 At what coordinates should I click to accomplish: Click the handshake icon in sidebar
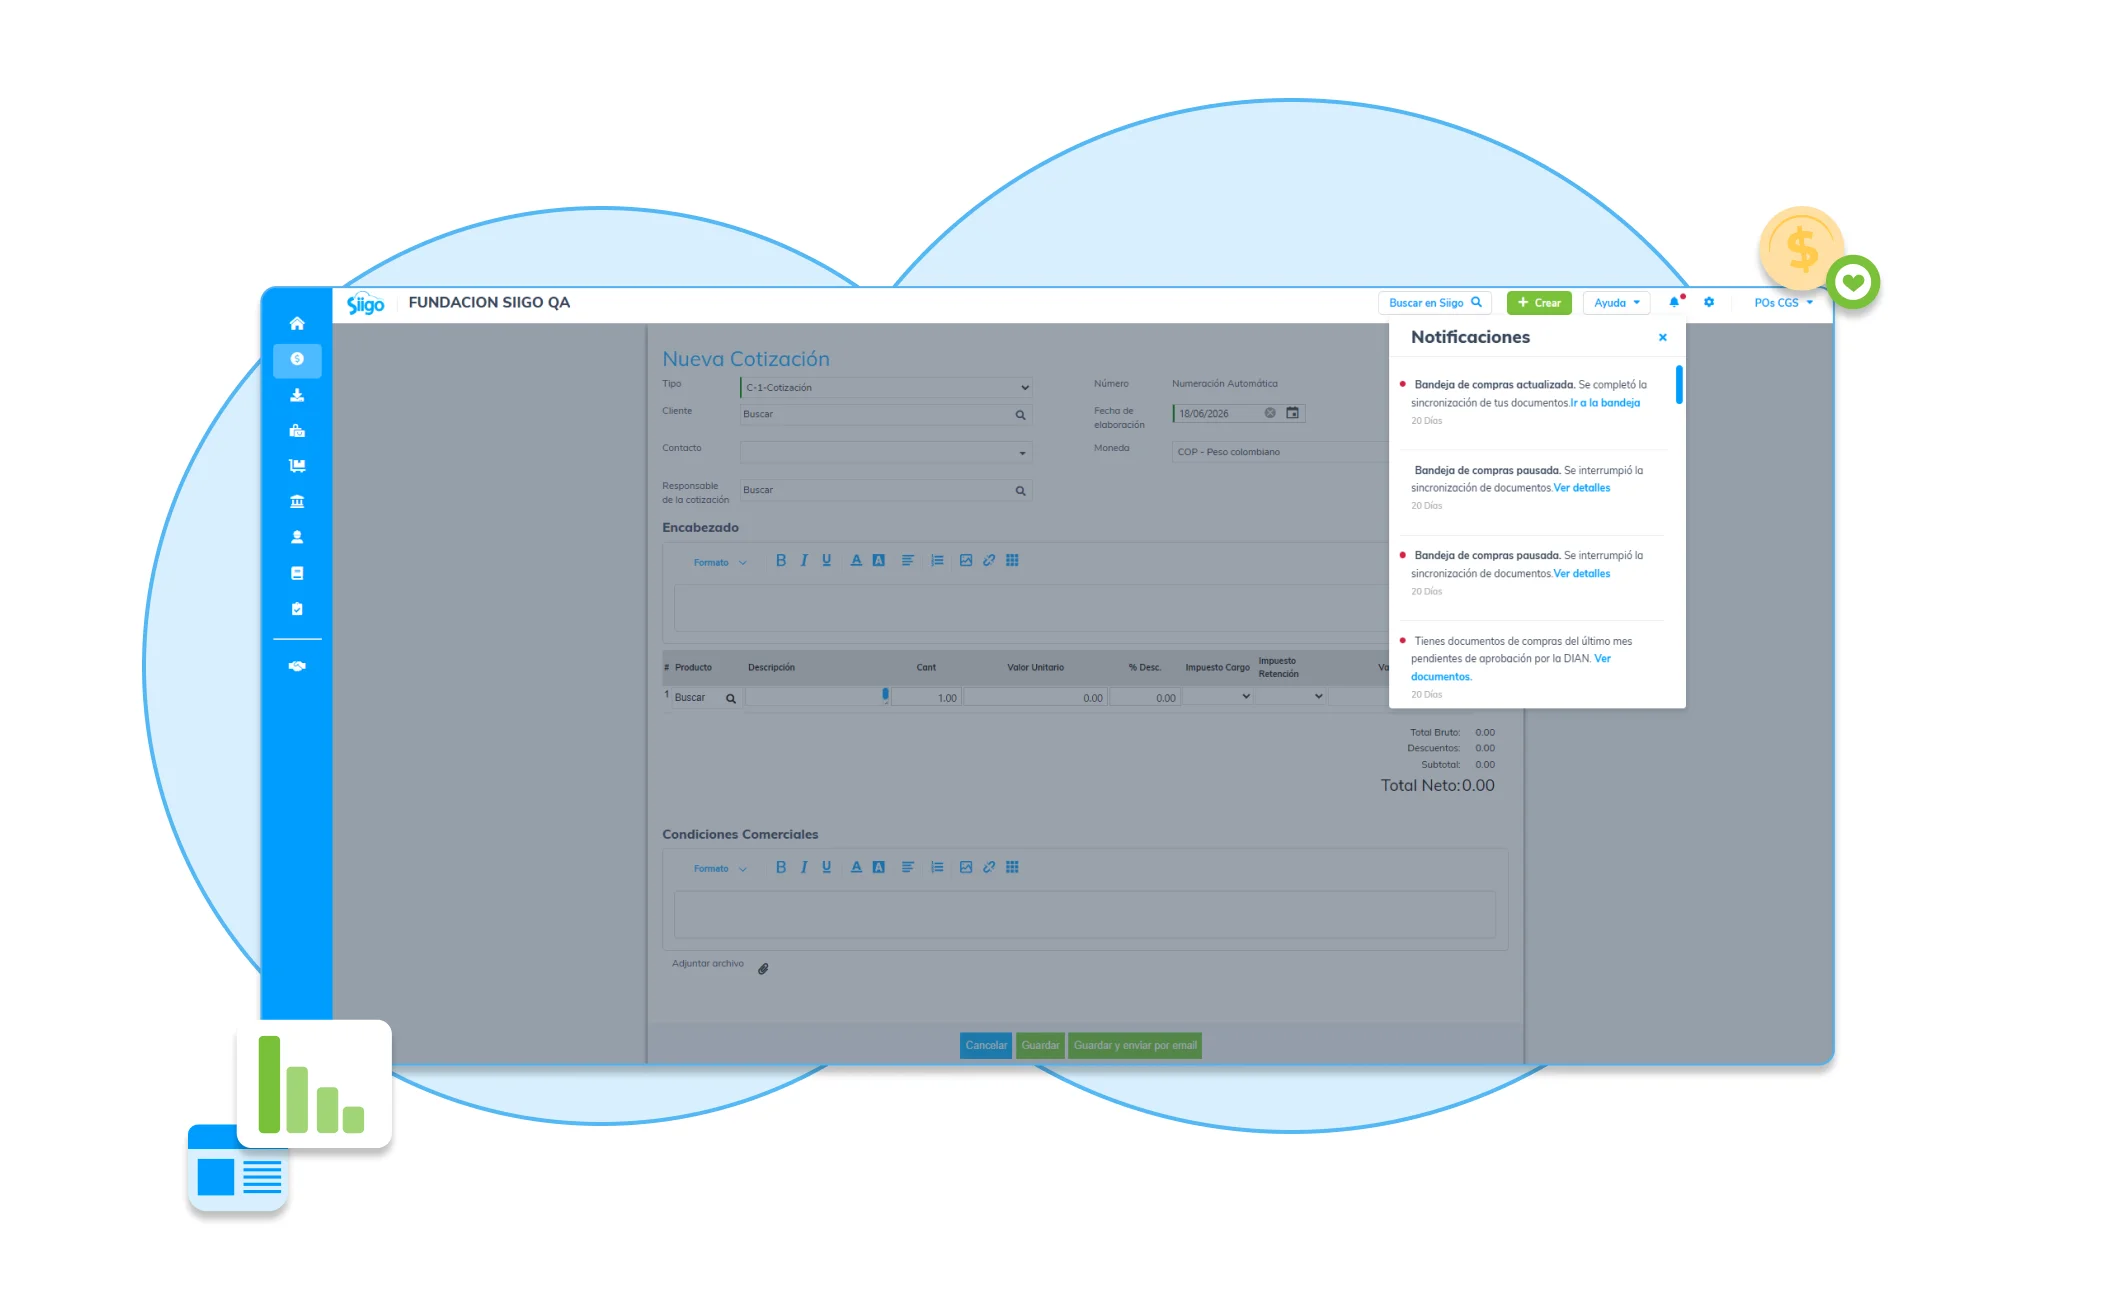[297, 666]
